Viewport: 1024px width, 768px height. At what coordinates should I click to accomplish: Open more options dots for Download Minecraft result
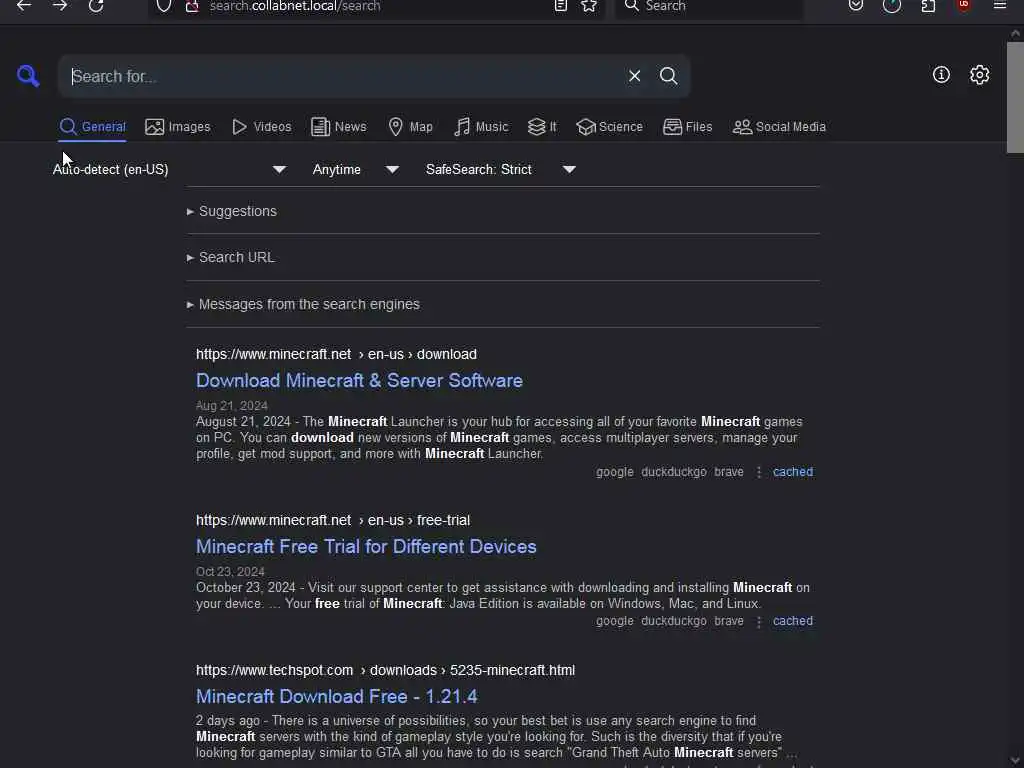(x=759, y=472)
